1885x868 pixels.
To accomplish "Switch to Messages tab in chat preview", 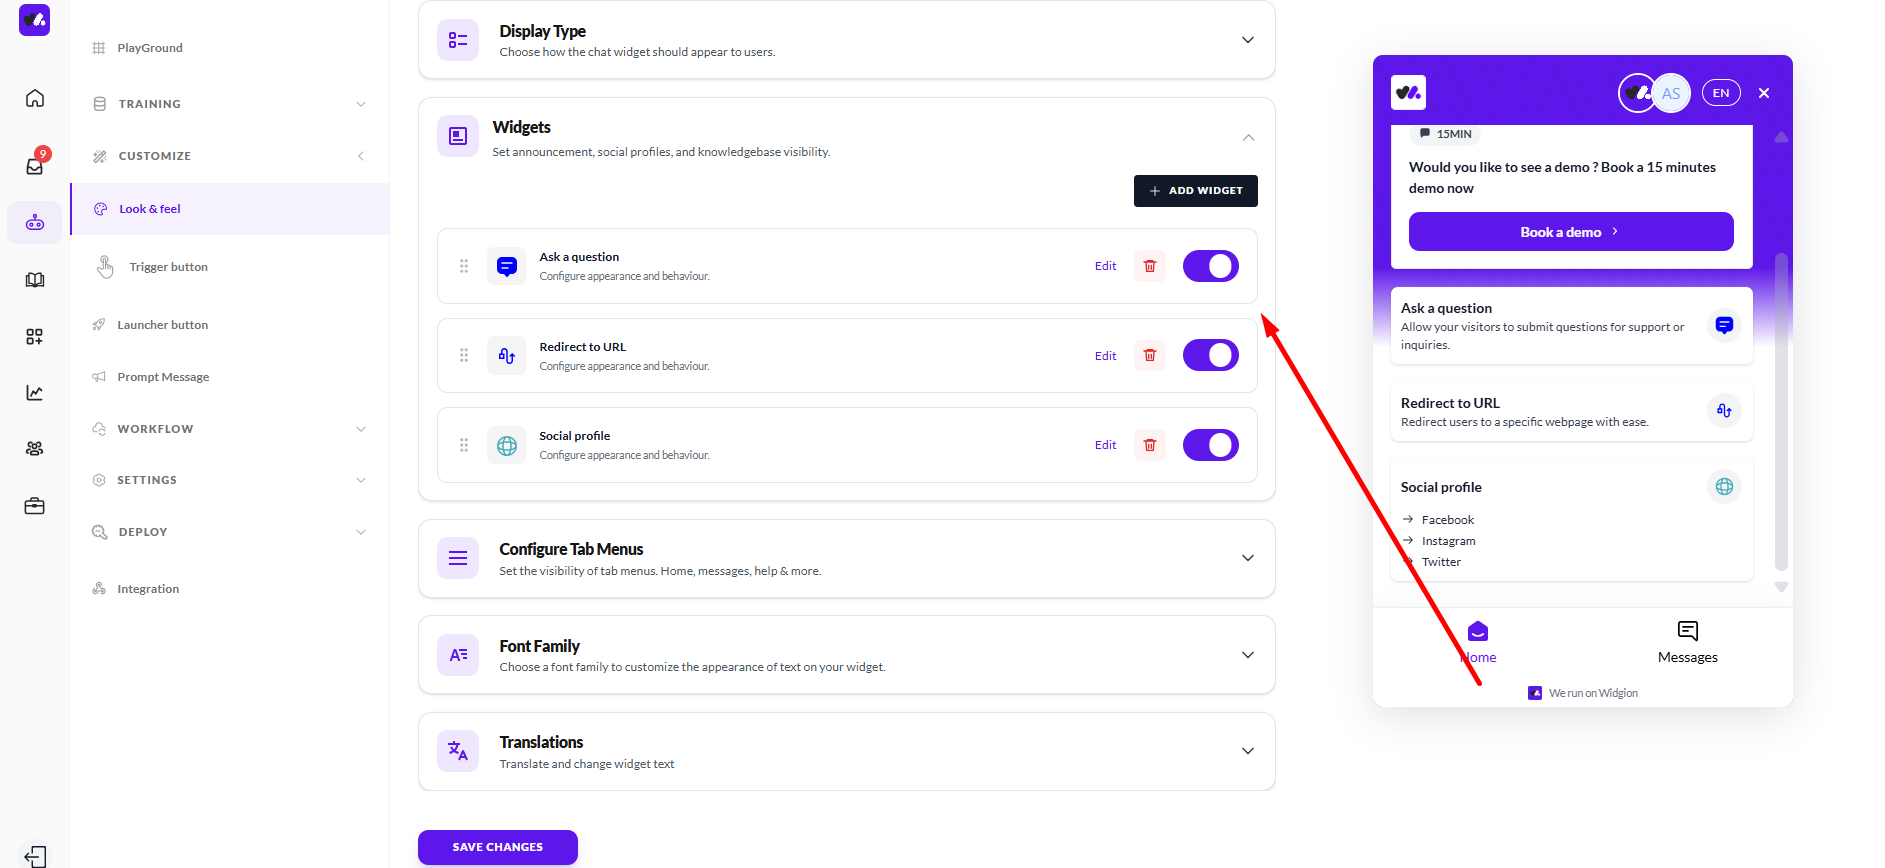I will point(1687,641).
